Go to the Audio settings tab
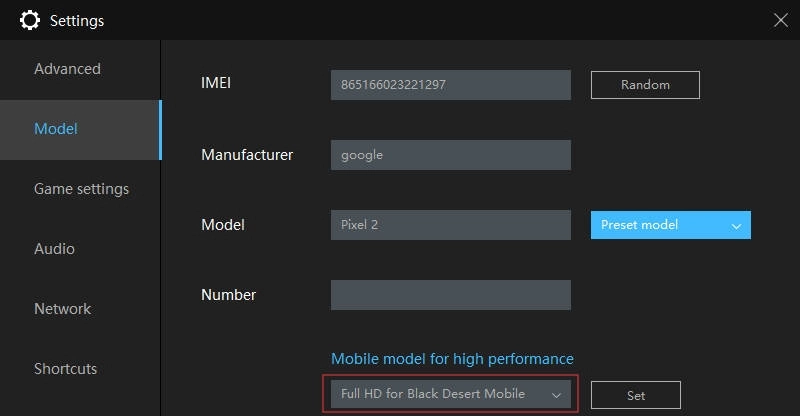Viewport: 800px width, 416px height. click(x=54, y=249)
